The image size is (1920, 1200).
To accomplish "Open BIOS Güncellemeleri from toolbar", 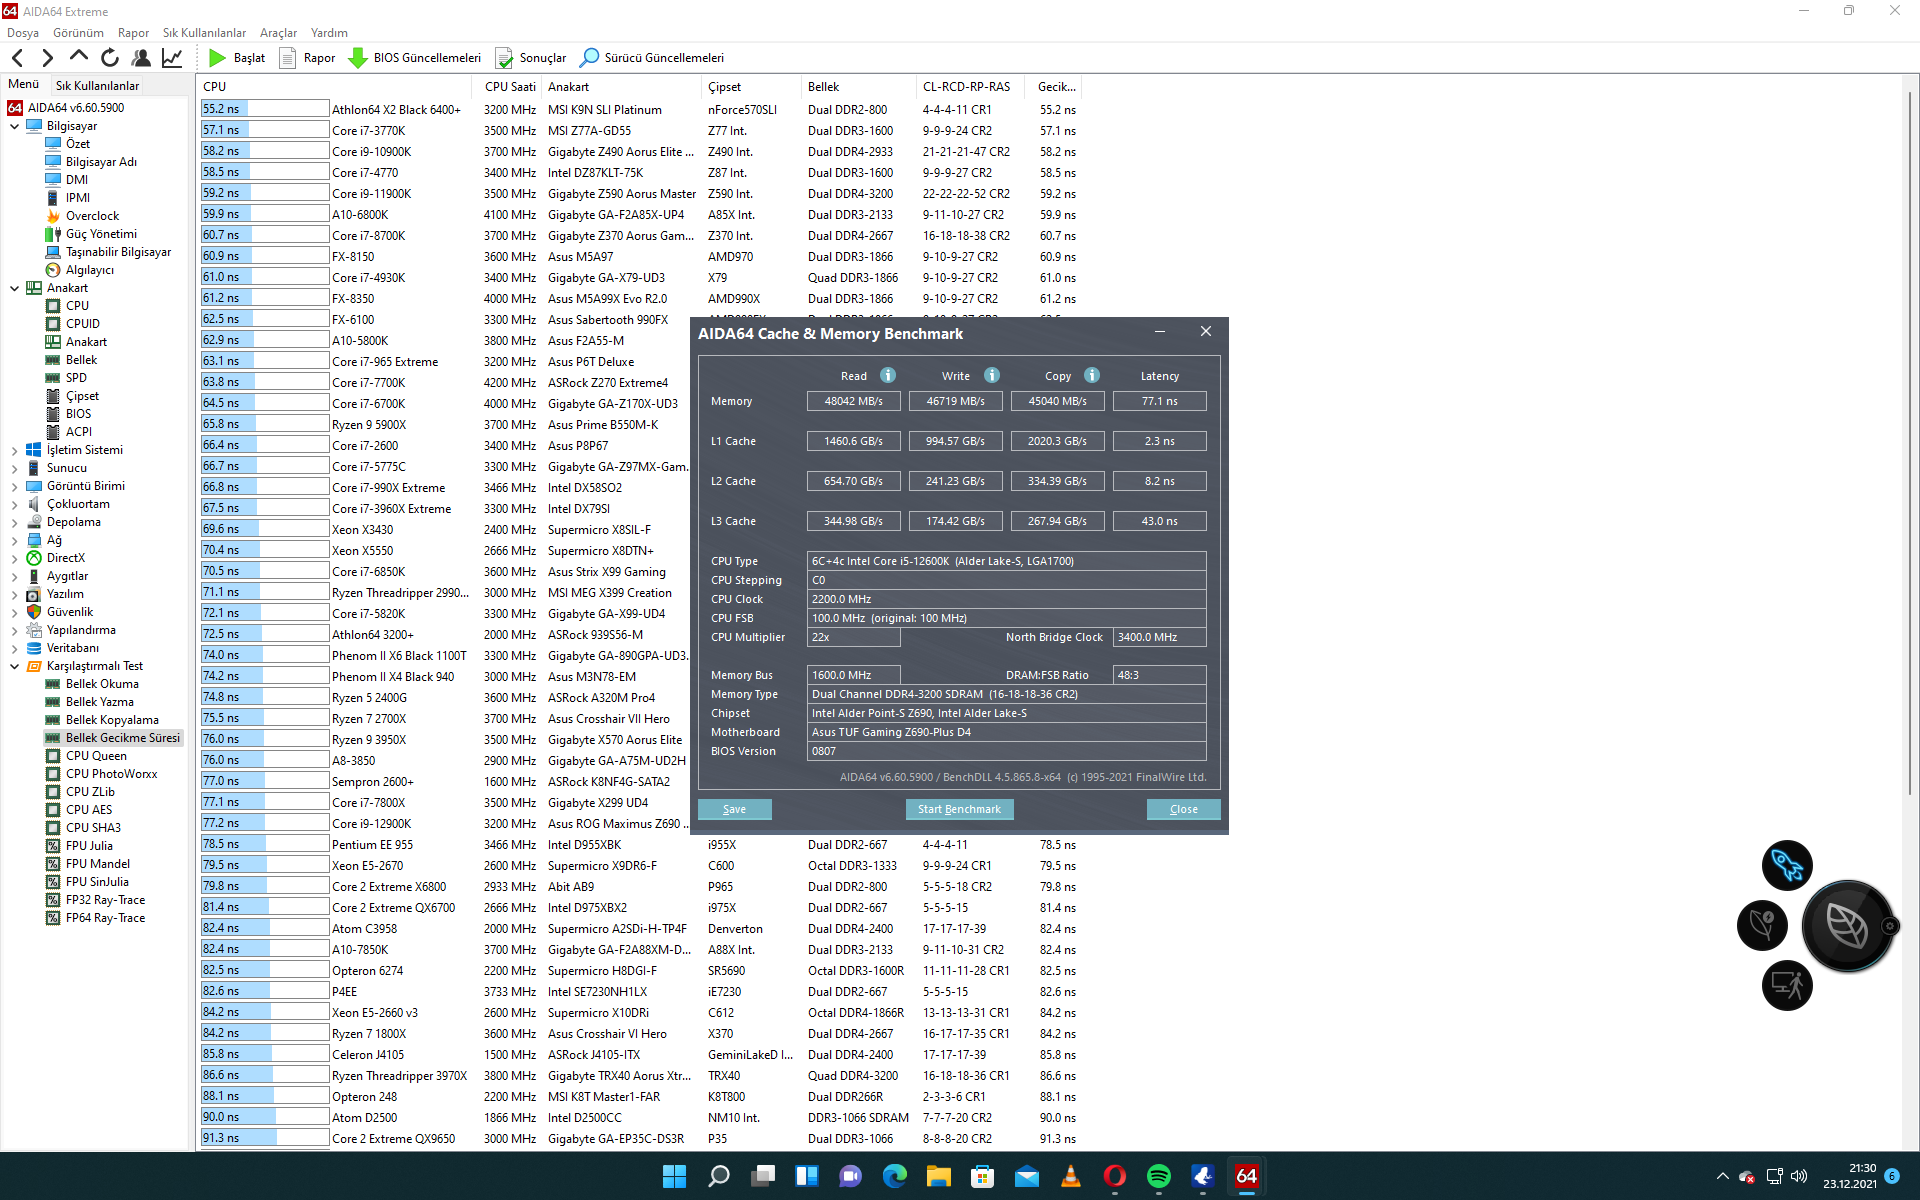I will [x=415, y=58].
